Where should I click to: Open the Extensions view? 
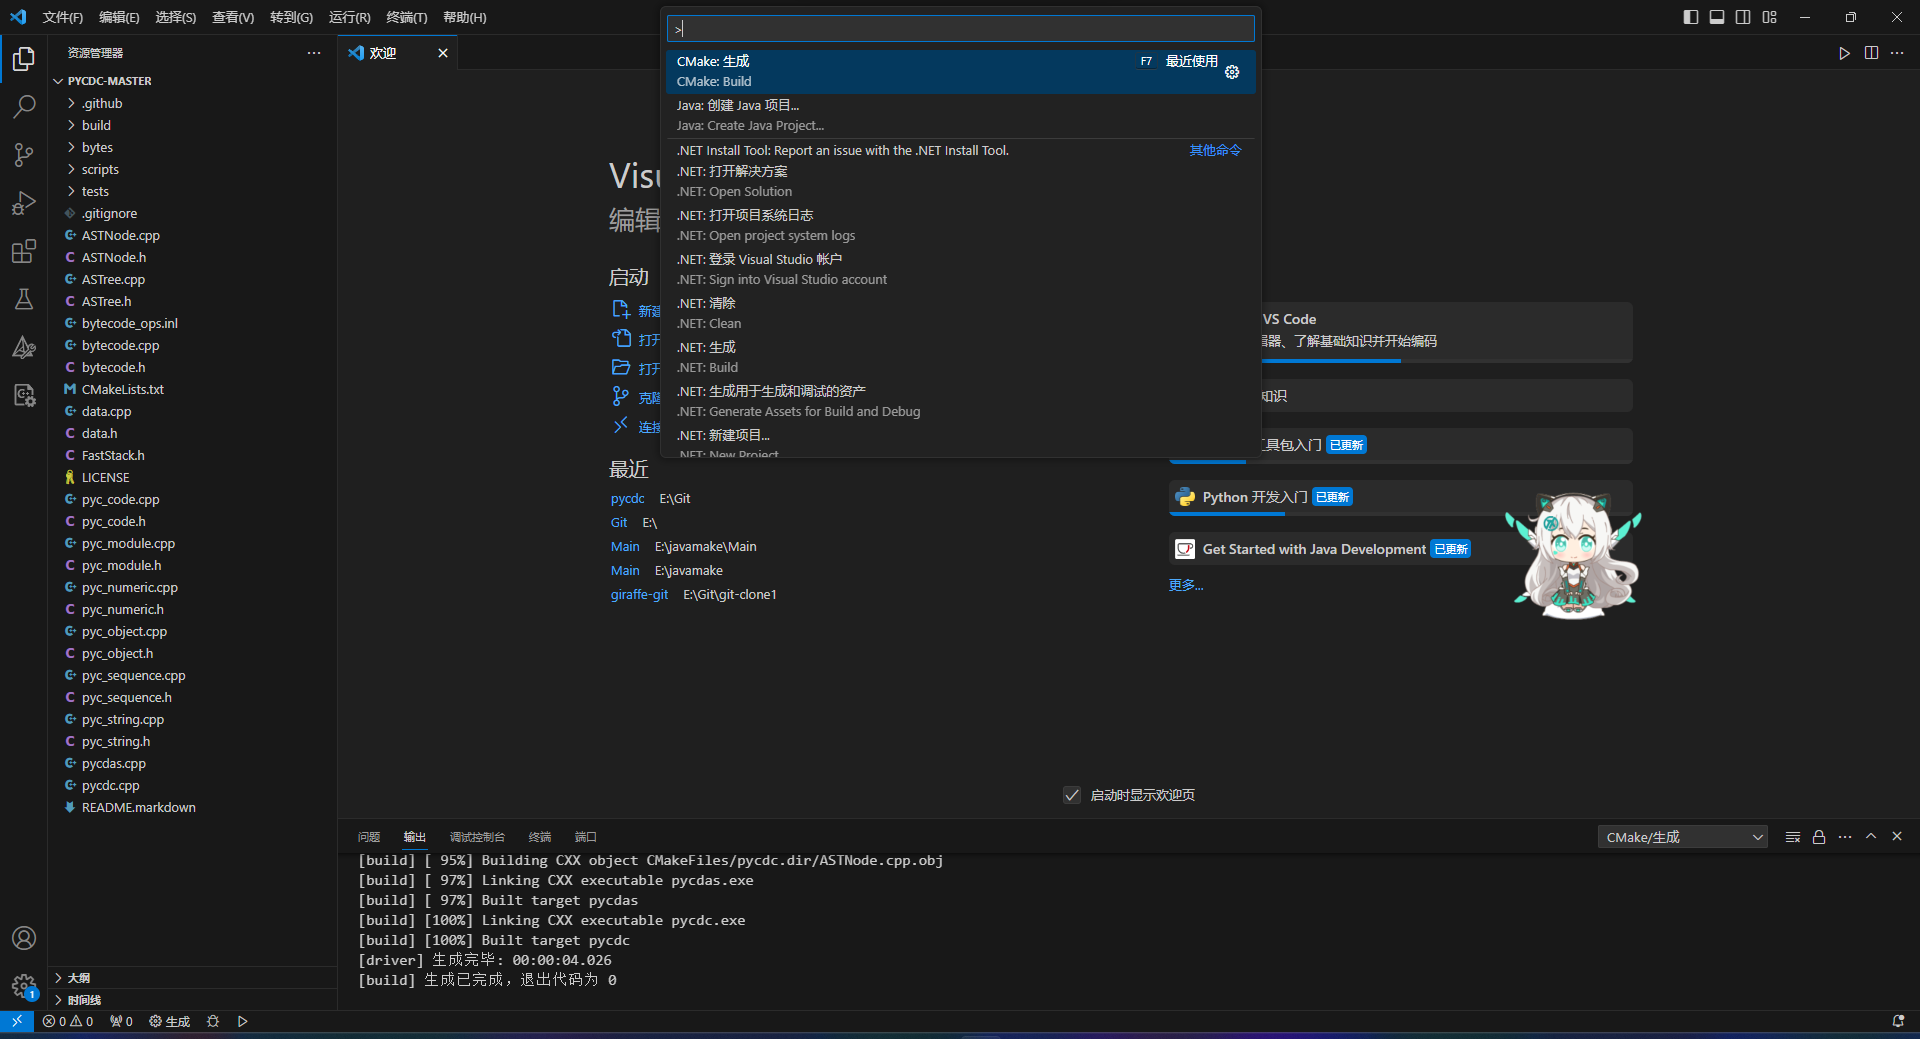pos(24,251)
